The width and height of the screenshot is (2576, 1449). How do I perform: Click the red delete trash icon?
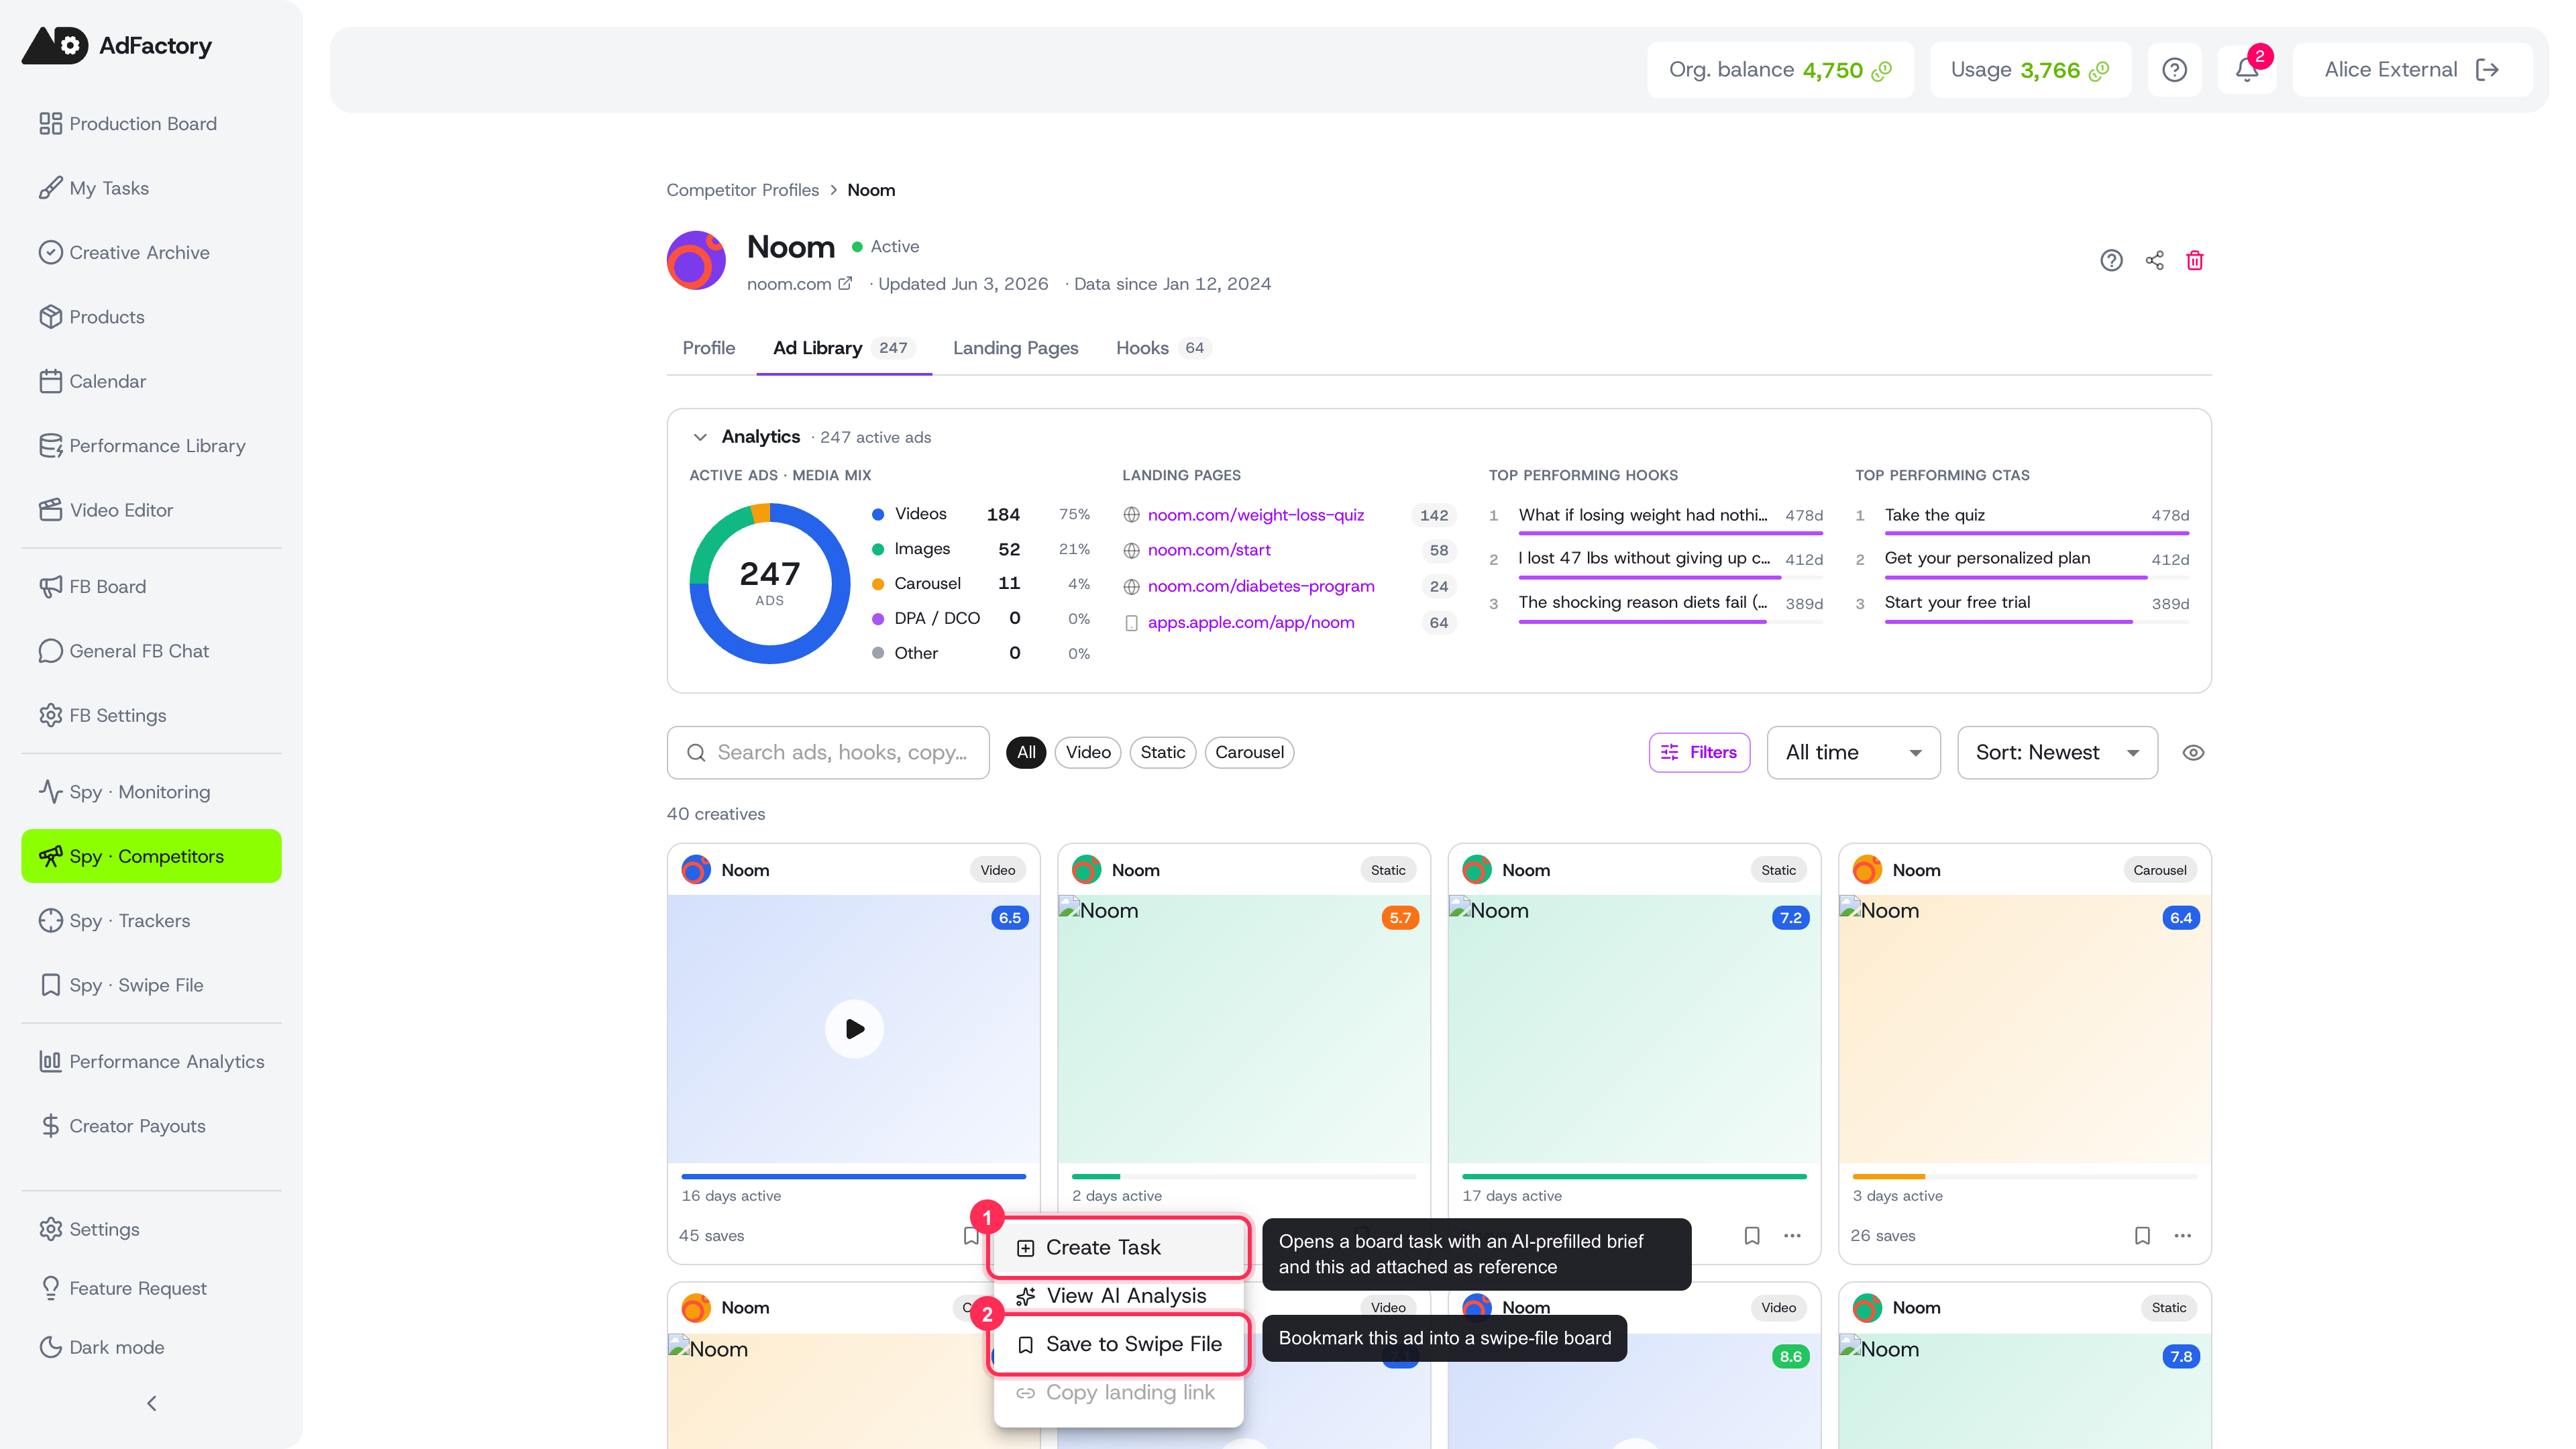[2195, 260]
